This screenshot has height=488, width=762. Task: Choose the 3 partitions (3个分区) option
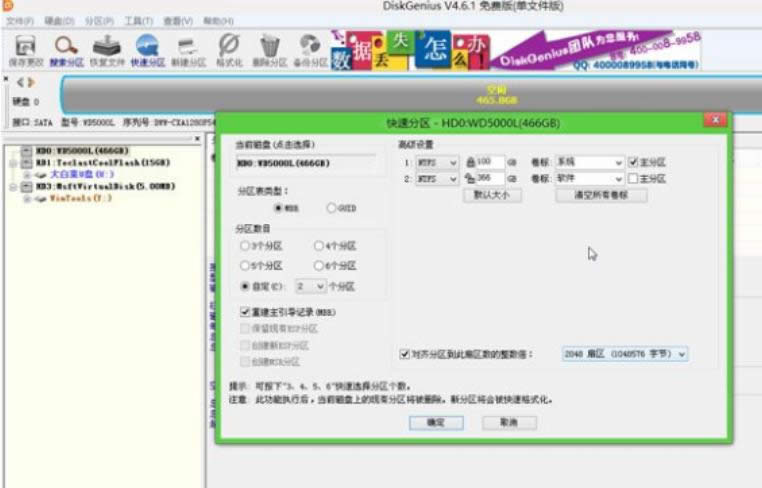(x=246, y=245)
